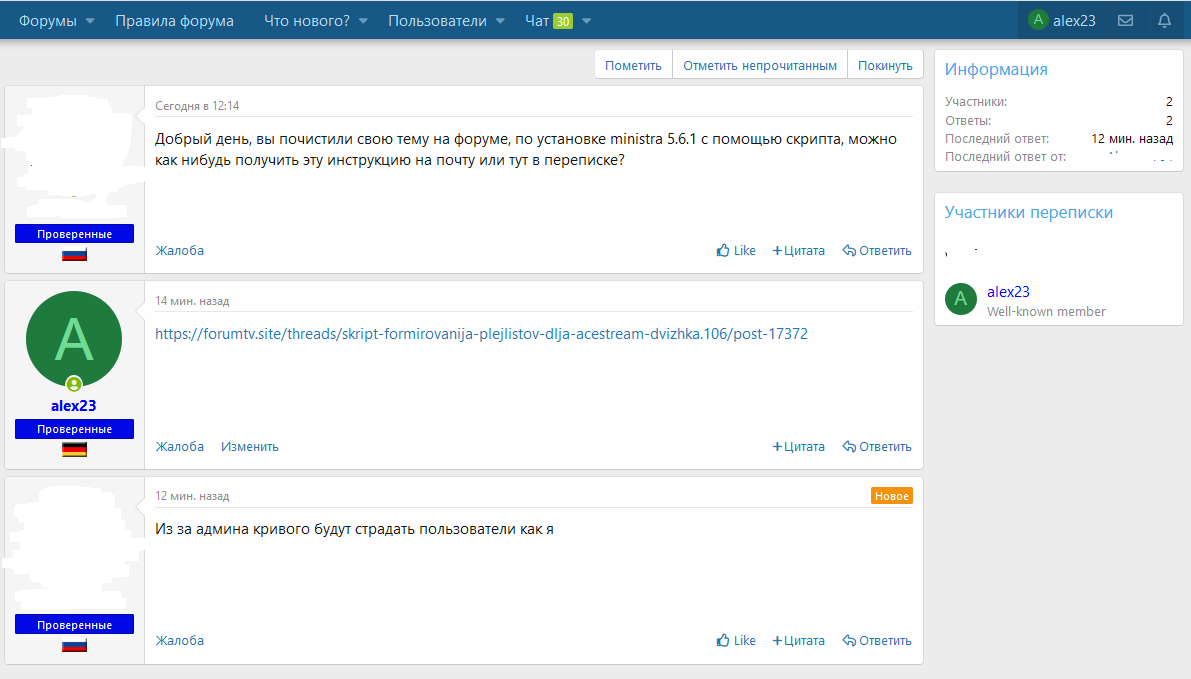Click Жалоба under the first message
This screenshot has width=1191, height=679.
[x=179, y=251]
